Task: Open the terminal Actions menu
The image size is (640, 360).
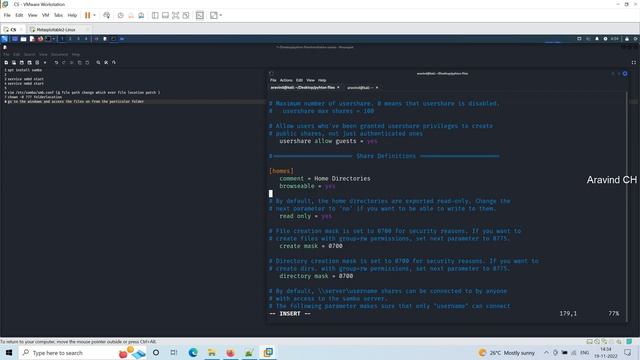Action: pyautogui.click(x=286, y=80)
